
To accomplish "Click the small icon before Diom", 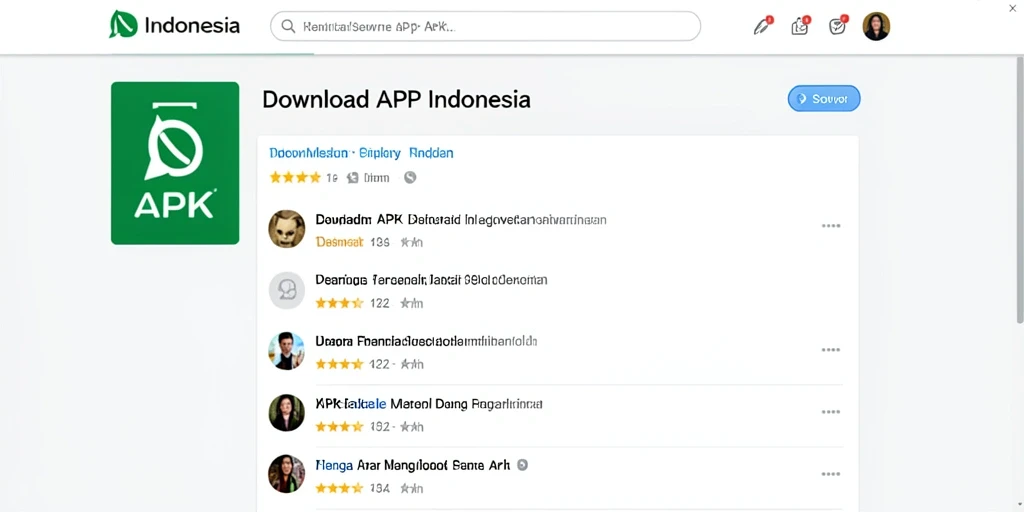I will pos(353,177).
